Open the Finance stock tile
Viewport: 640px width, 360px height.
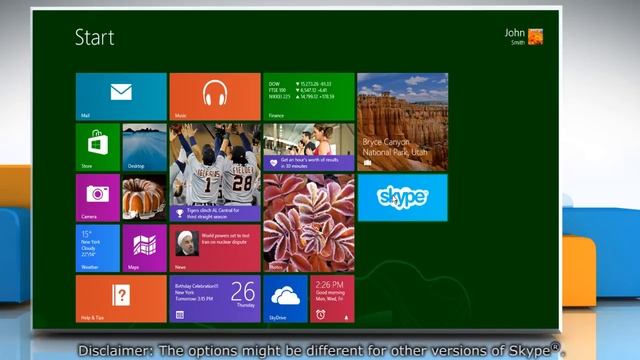tap(309, 97)
